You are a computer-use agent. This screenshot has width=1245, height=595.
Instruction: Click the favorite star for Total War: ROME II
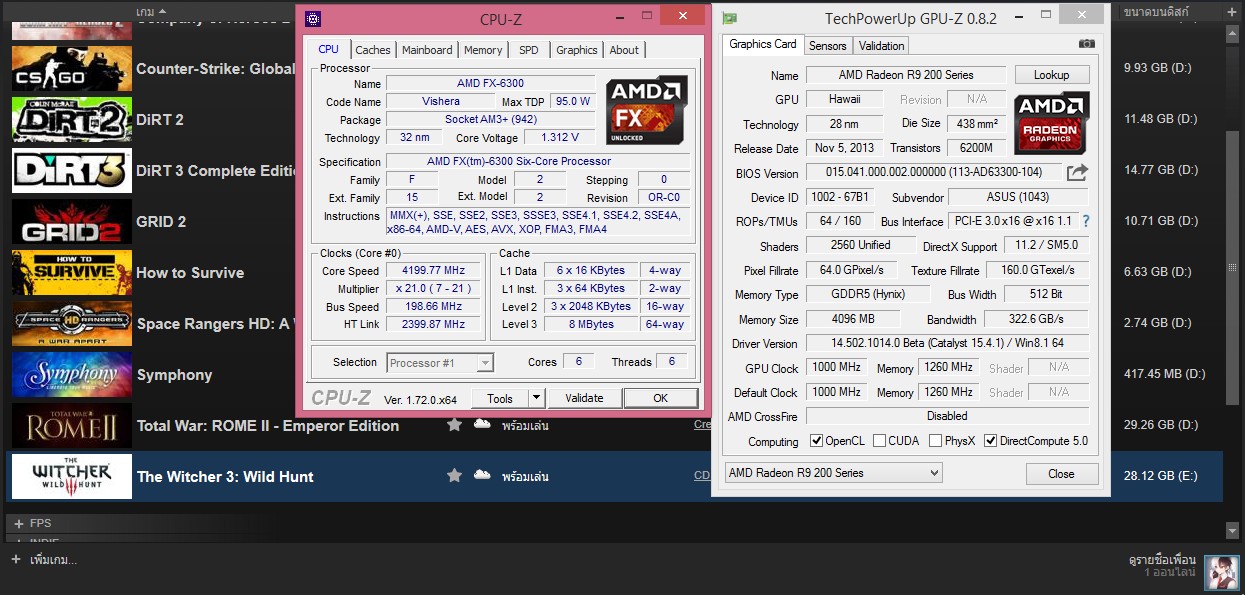click(x=454, y=425)
